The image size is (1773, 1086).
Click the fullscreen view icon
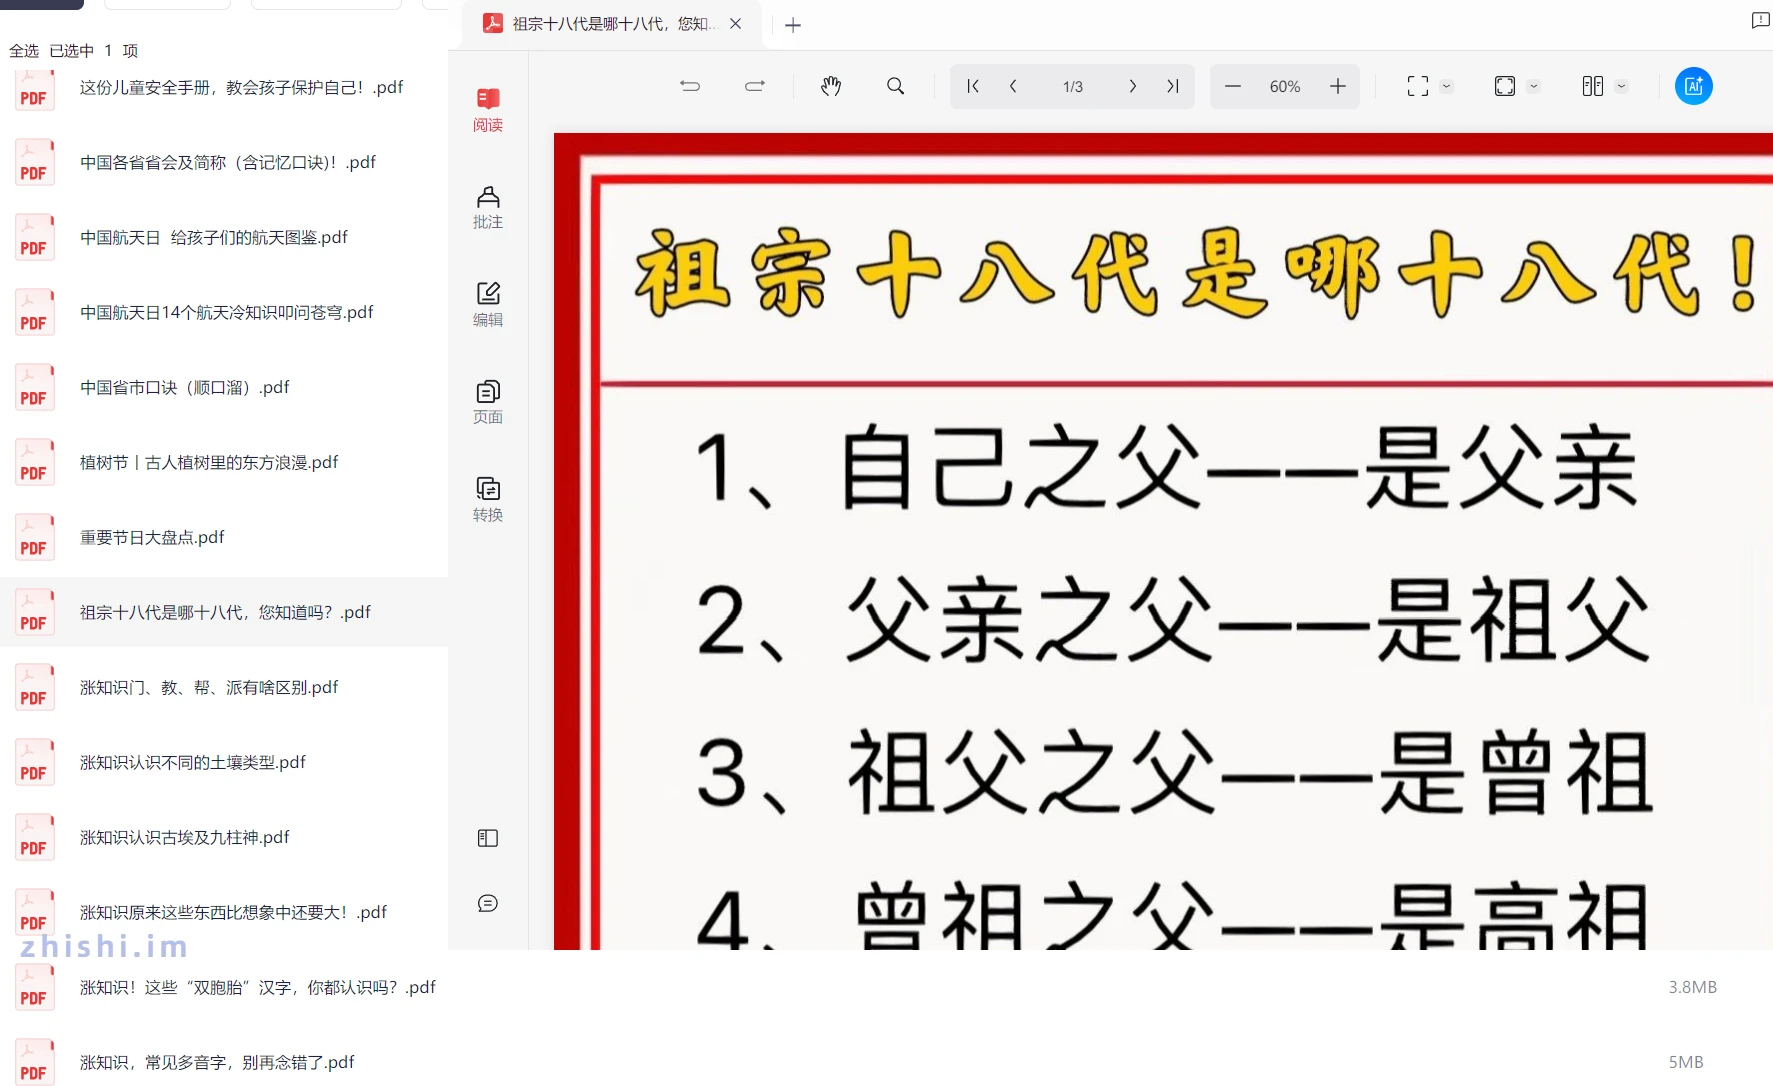(1505, 86)
